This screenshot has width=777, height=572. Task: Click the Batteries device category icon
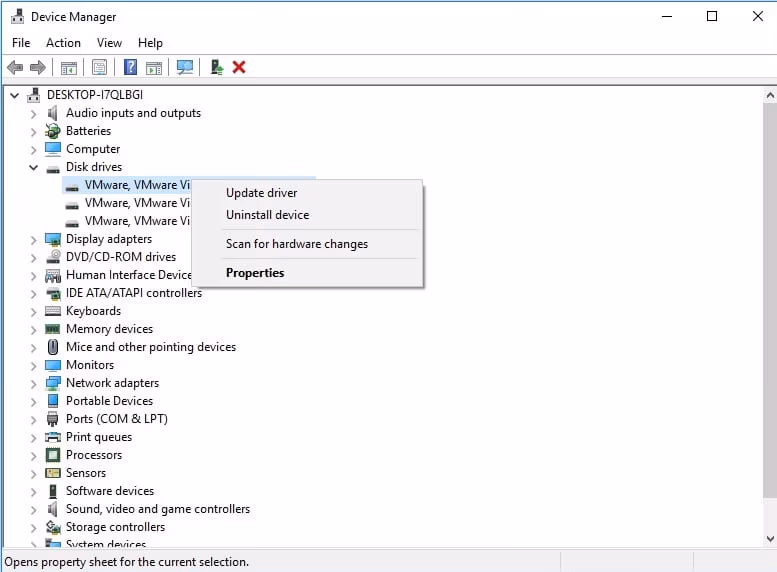pos(53,131)
